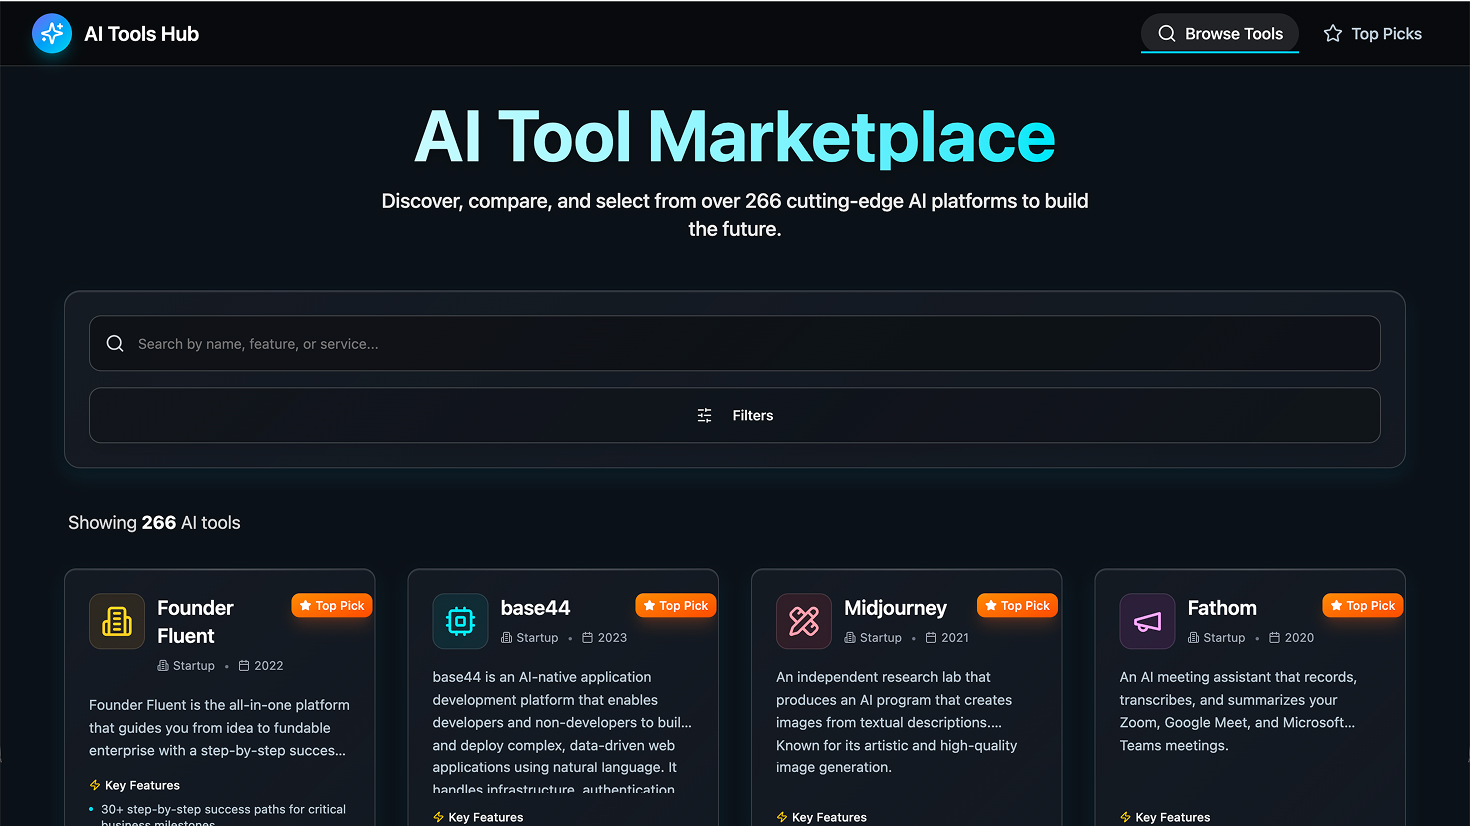The image size is (1470, 826).
Task: Click the magnifier icon in Browse Tools
Action: (x=1167, y=34)
